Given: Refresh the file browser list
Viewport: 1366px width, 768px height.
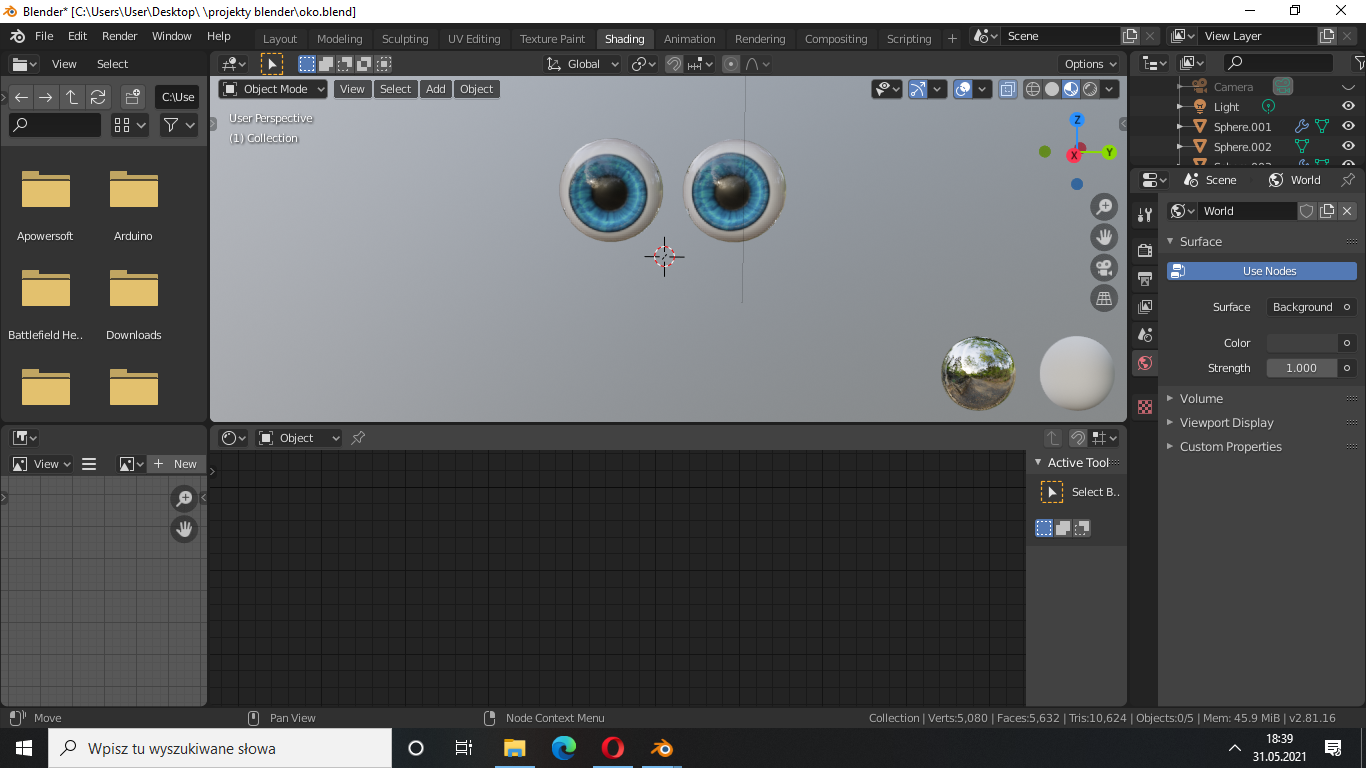Looking at the screenshot, I should click(98, 97).
